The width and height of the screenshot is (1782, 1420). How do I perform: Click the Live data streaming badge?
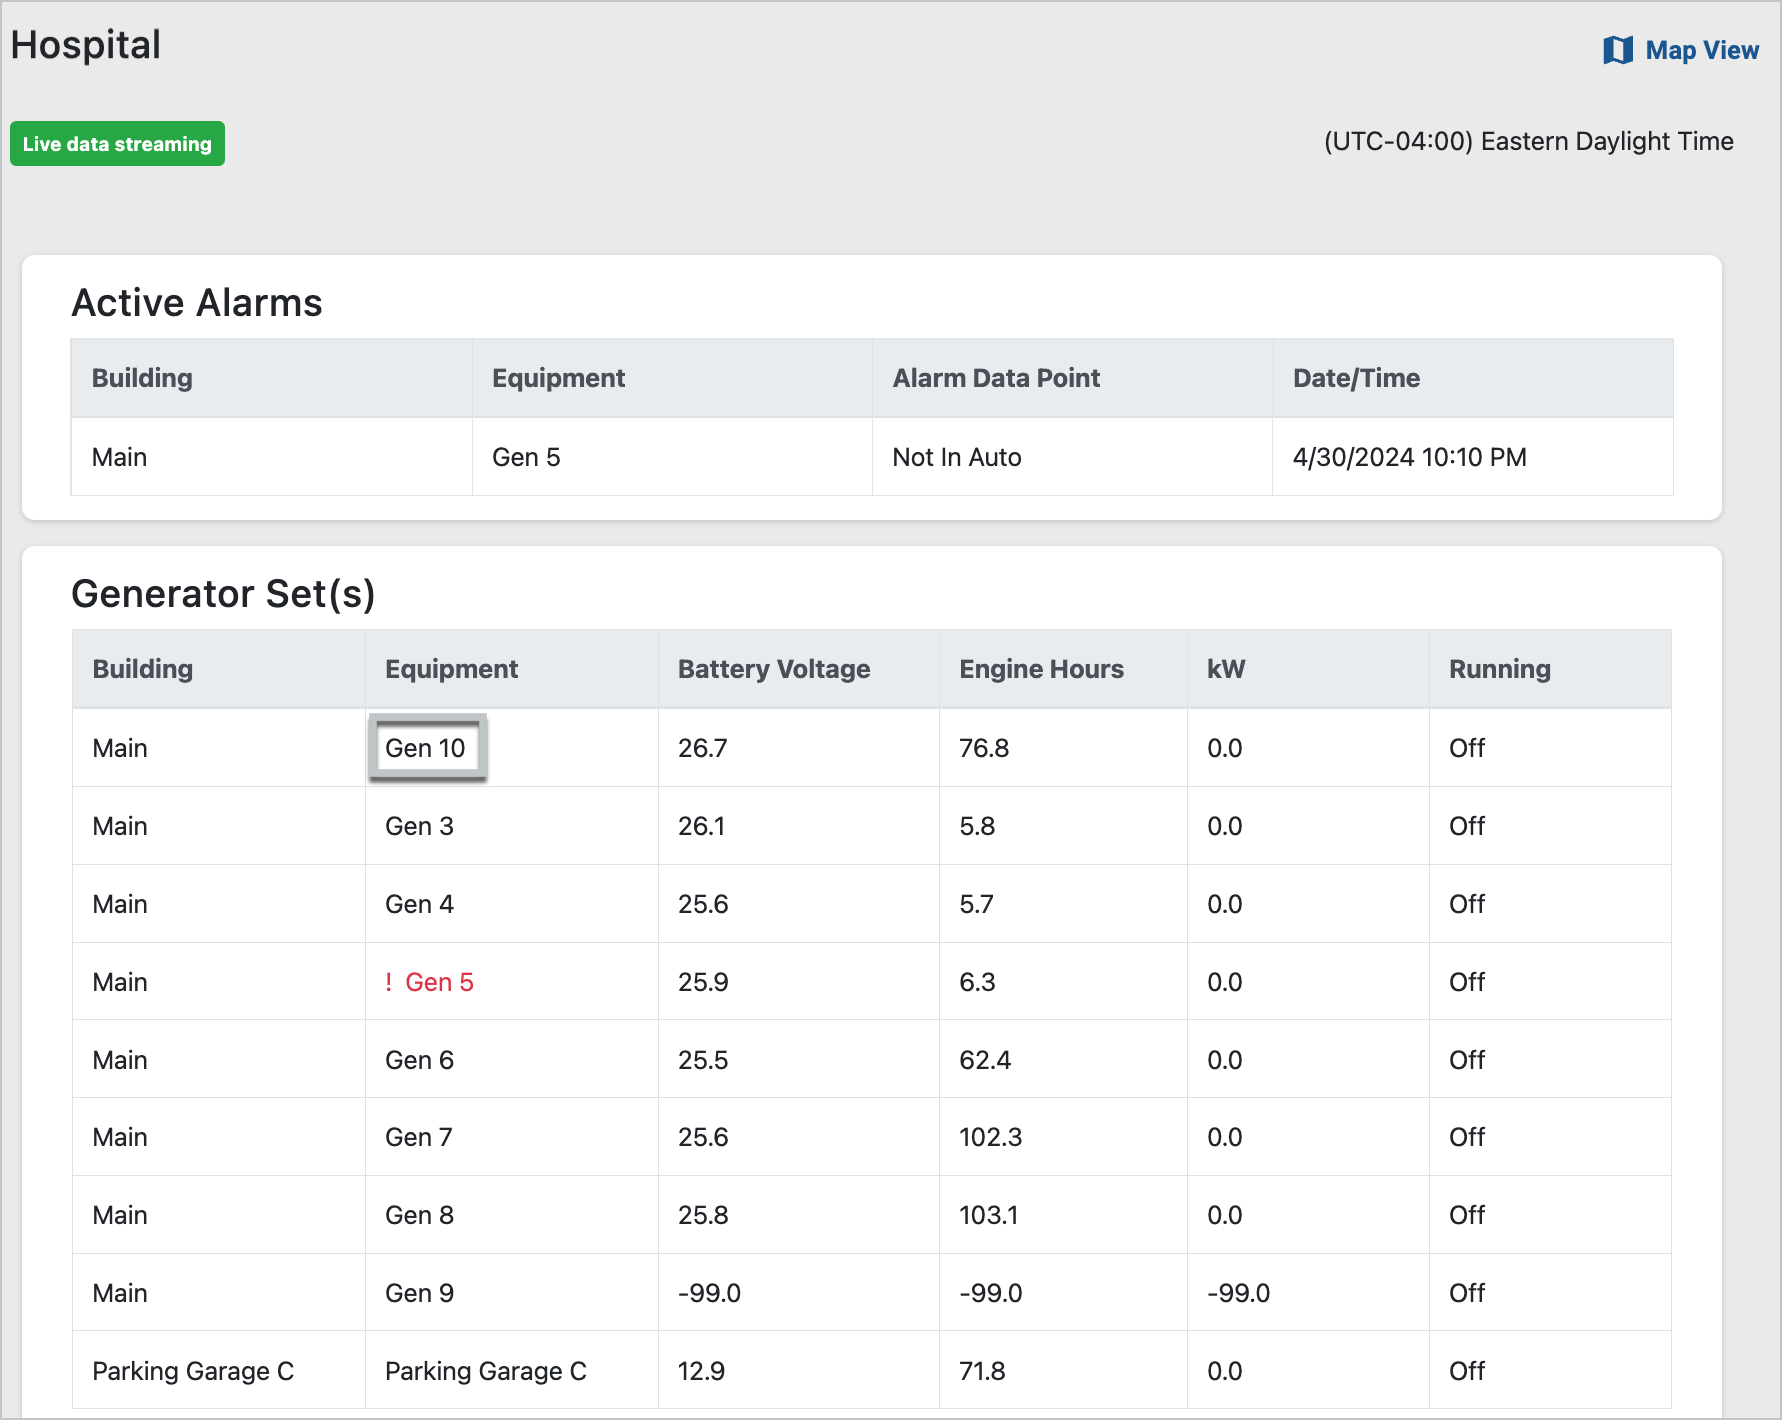(x=117, y=144)
